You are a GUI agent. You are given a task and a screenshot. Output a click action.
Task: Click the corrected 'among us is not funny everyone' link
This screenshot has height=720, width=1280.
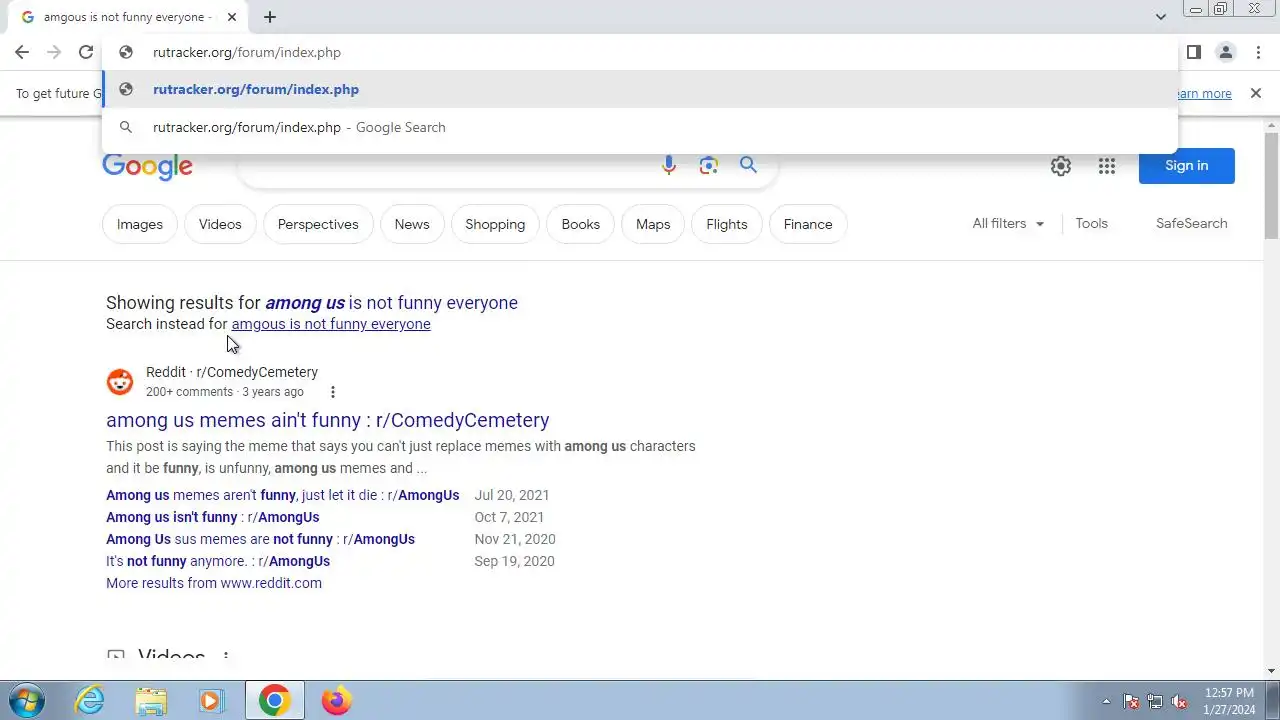(x=391, y=302)
